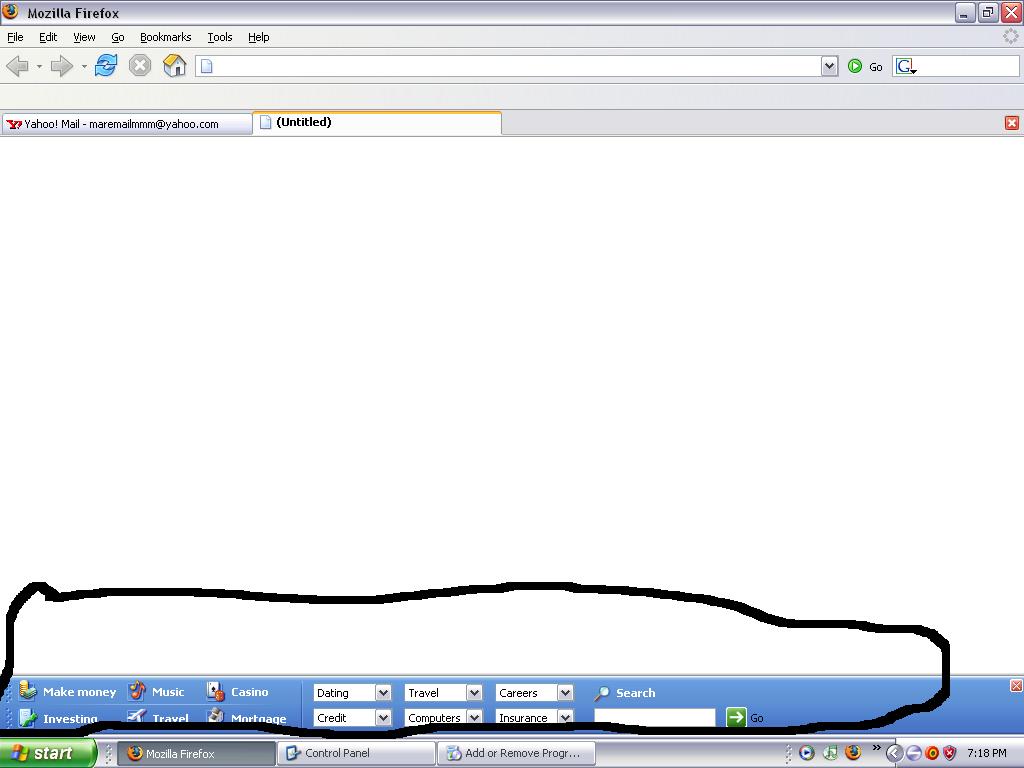Open the Tools menu

220,37
